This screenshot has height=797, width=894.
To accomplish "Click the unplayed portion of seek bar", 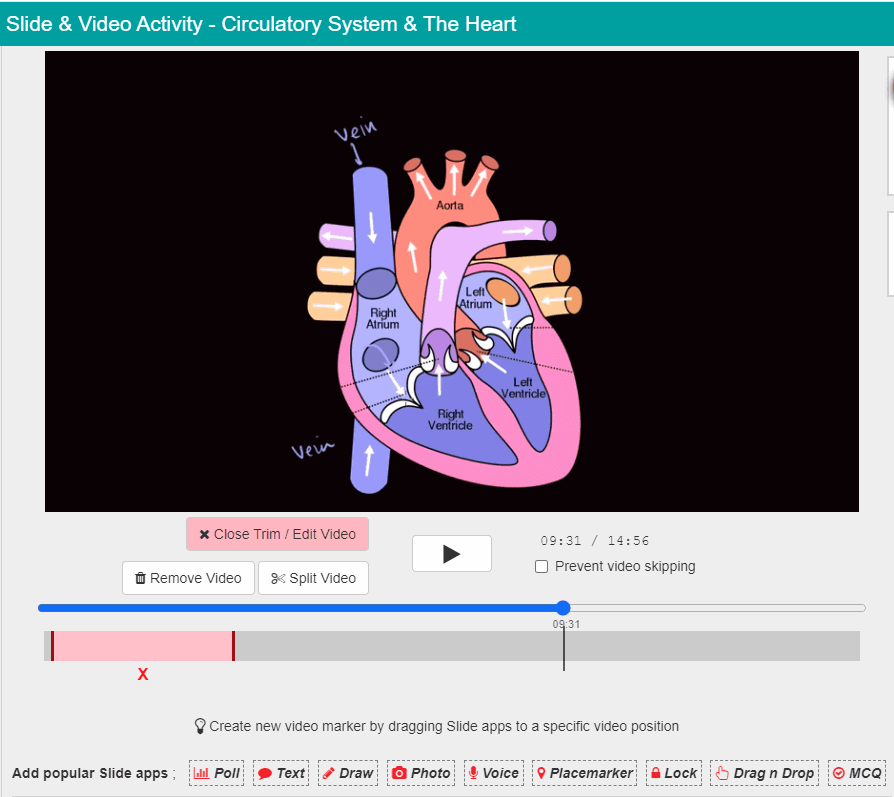I will click(717, 608).
